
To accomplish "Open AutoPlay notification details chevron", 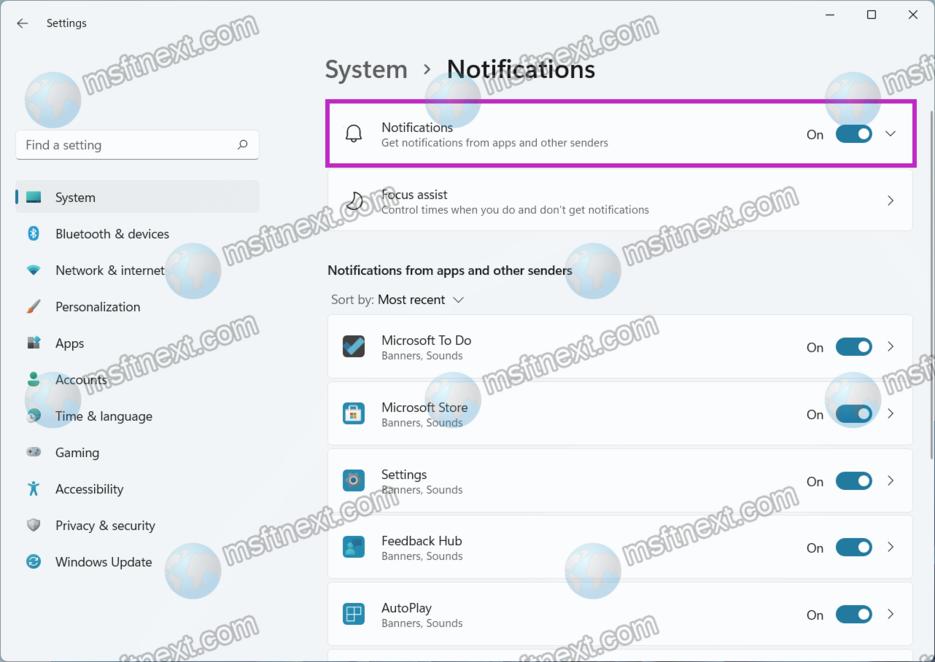I will tap(890, 614).
